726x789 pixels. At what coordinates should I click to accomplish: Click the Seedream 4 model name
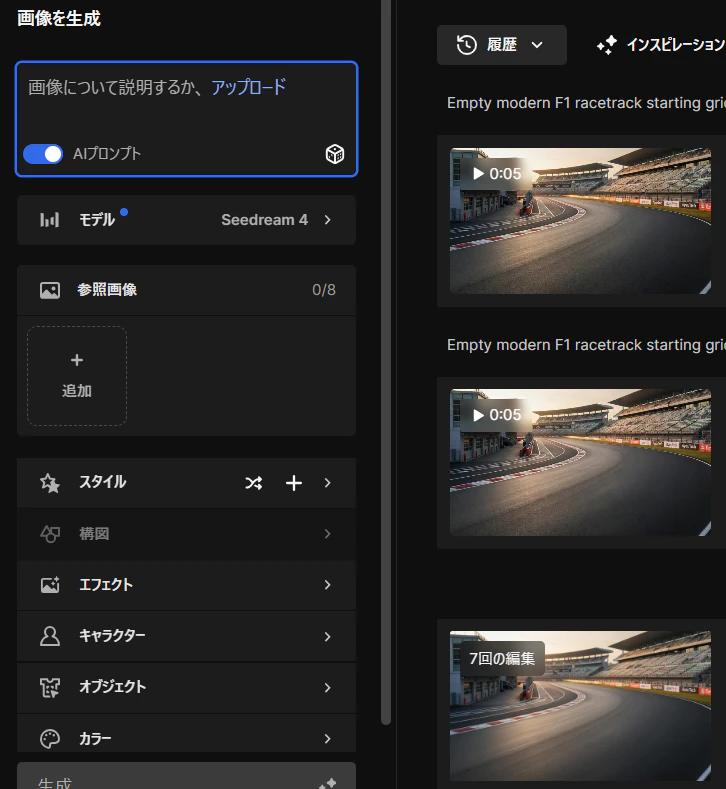coord(265,220)
